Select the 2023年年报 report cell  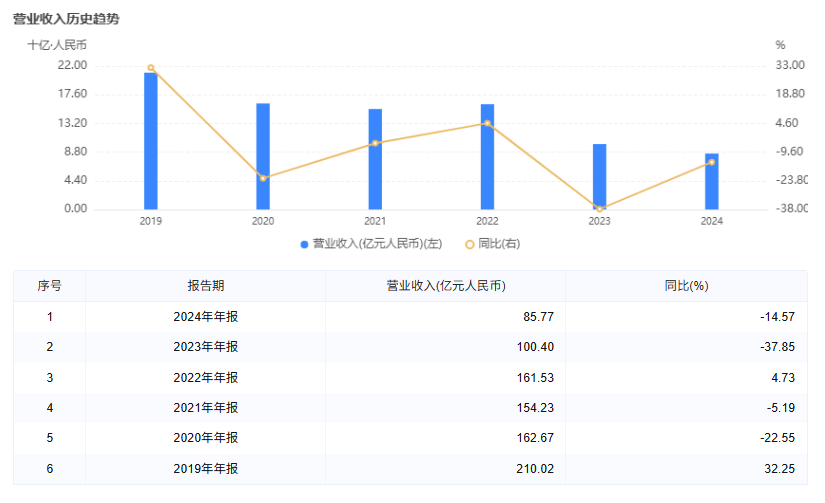[206, 347]
